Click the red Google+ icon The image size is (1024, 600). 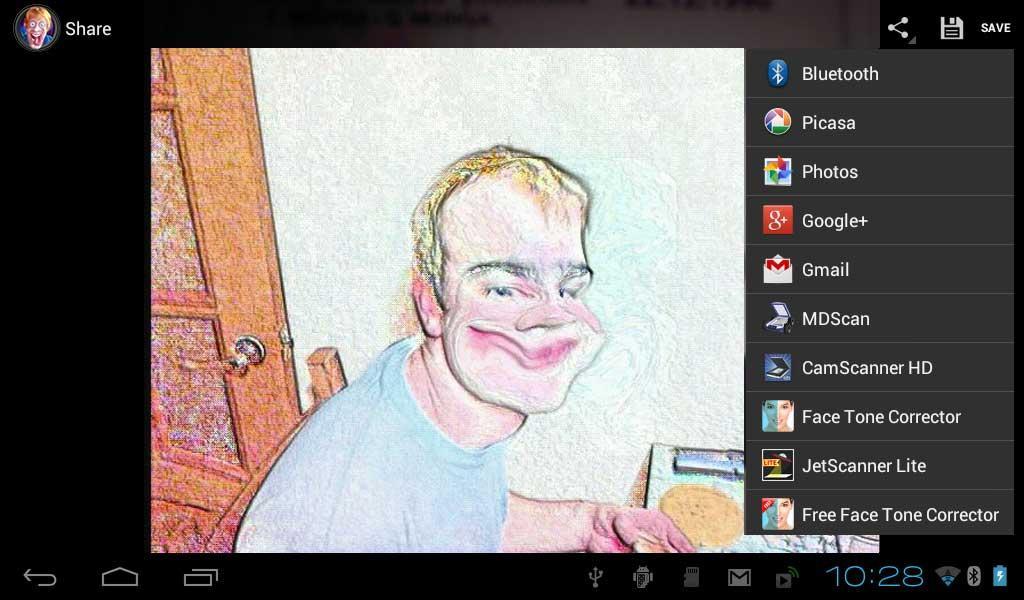pyautogui.click(x=777, y=220)
